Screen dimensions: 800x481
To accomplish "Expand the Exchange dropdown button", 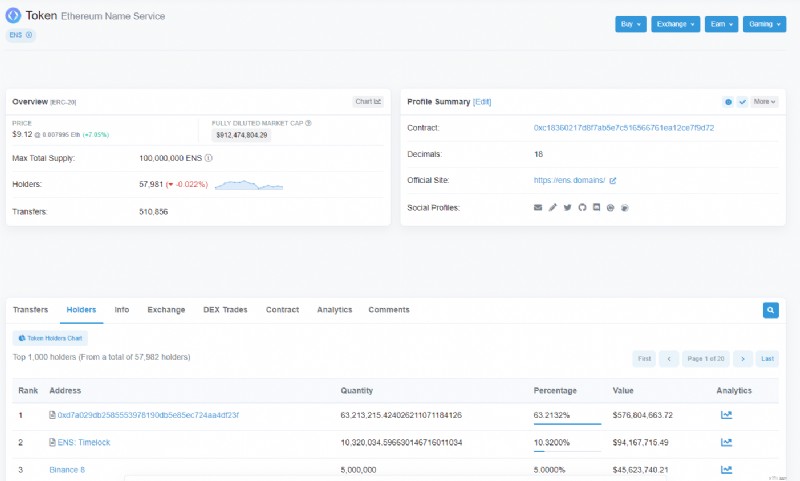I will [676, 24].
